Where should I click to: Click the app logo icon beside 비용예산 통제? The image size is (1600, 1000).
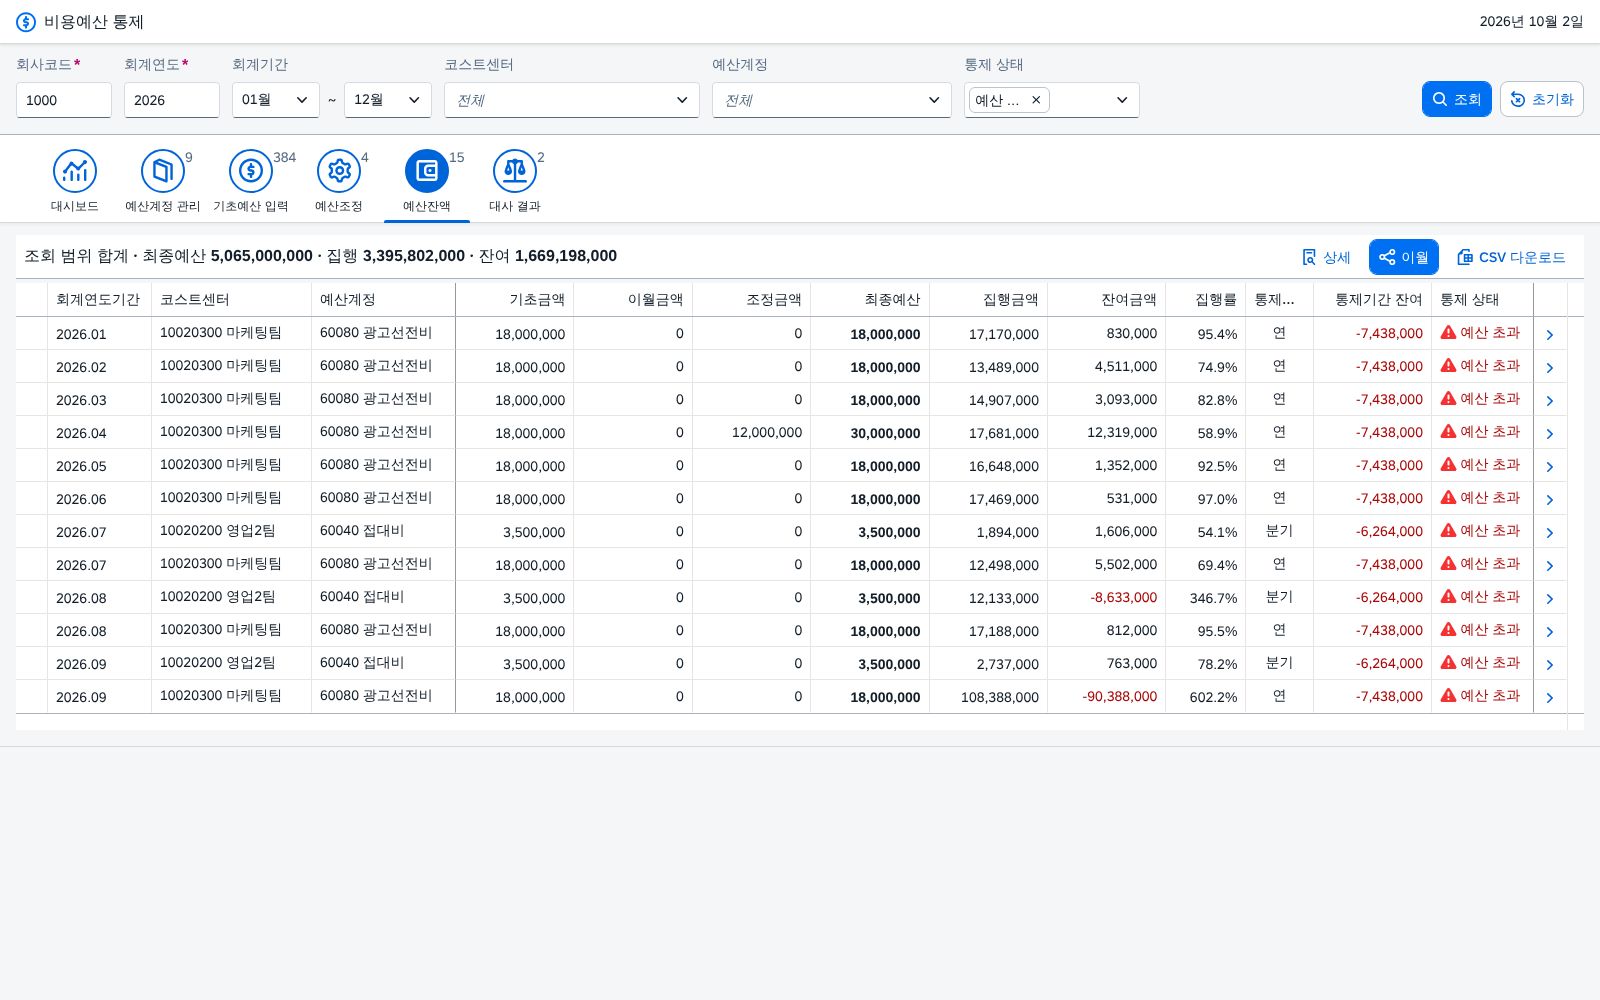pyautogui.click(x=26, y=22)
